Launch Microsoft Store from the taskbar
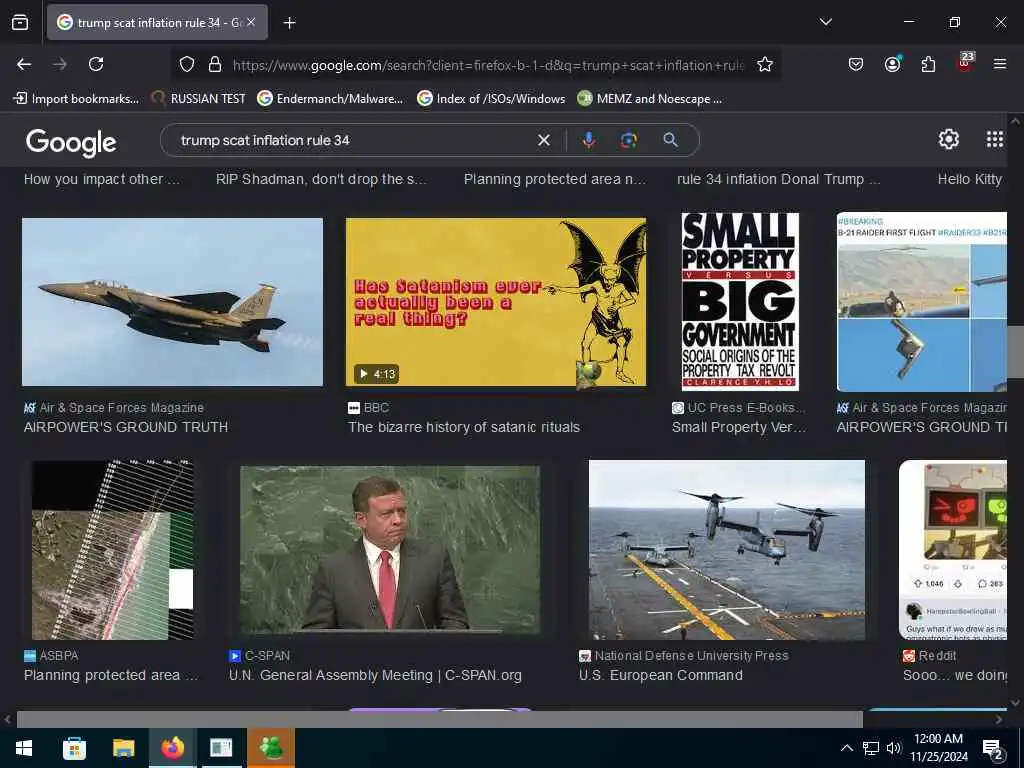Viewport: 1024px width, 768px height. [74, 748]
